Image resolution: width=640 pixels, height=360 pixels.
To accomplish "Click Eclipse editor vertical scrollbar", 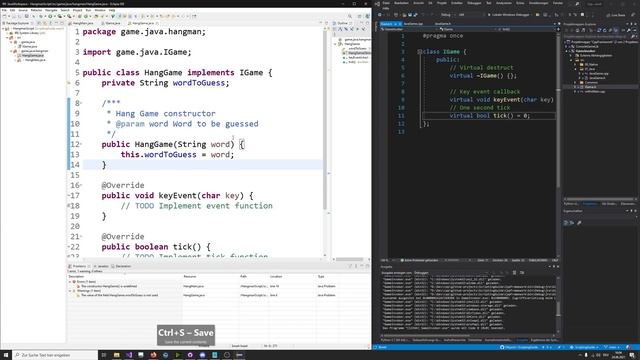I will [x=325, y=122].
